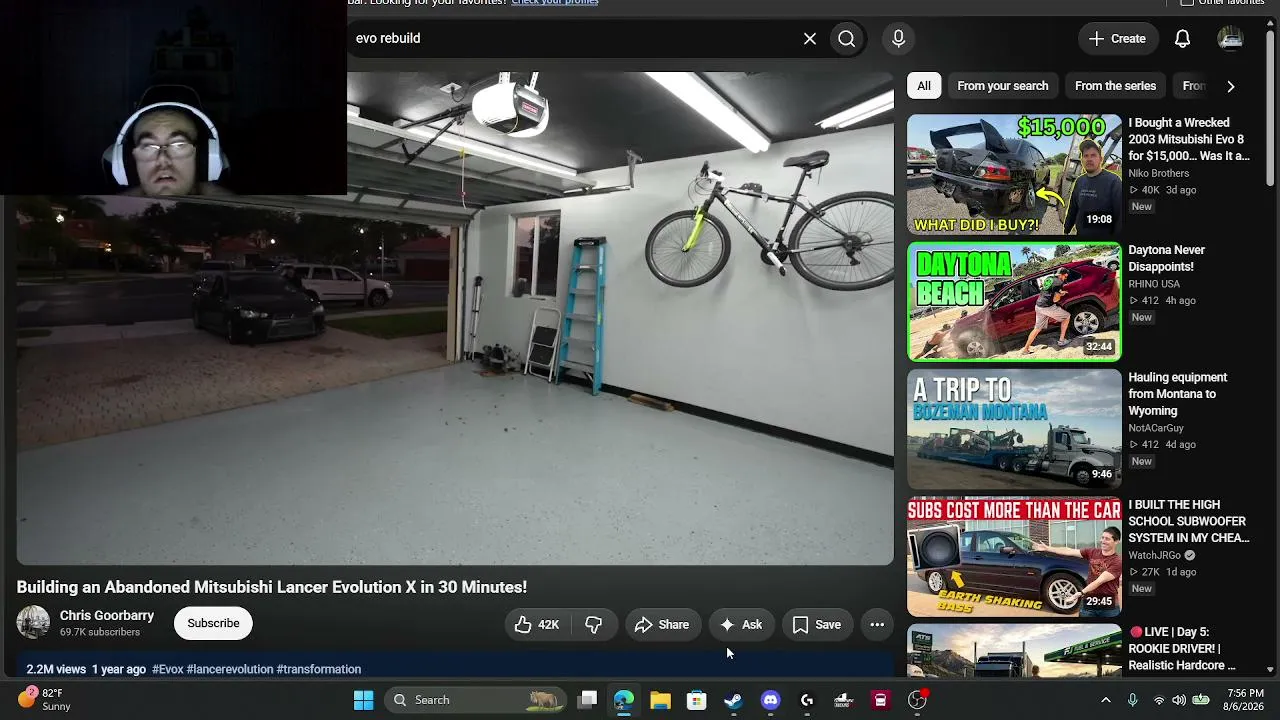Save the video to a playlist
1280x720 pixels.
coord(817,625)
